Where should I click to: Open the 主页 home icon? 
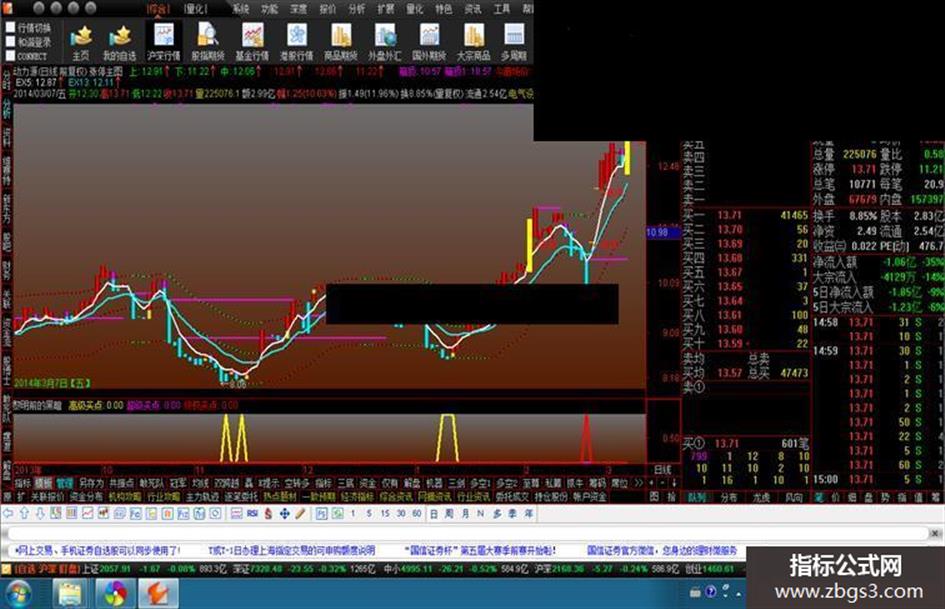pyautogui.click(x=81, y=42)
